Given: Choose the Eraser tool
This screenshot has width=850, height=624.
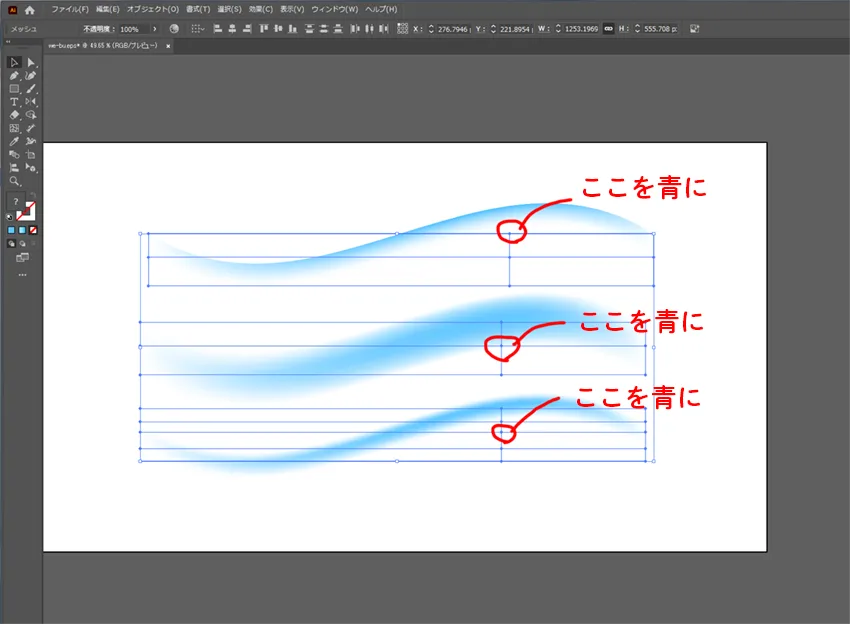Looking at the screenshot, I should point(14,115).
